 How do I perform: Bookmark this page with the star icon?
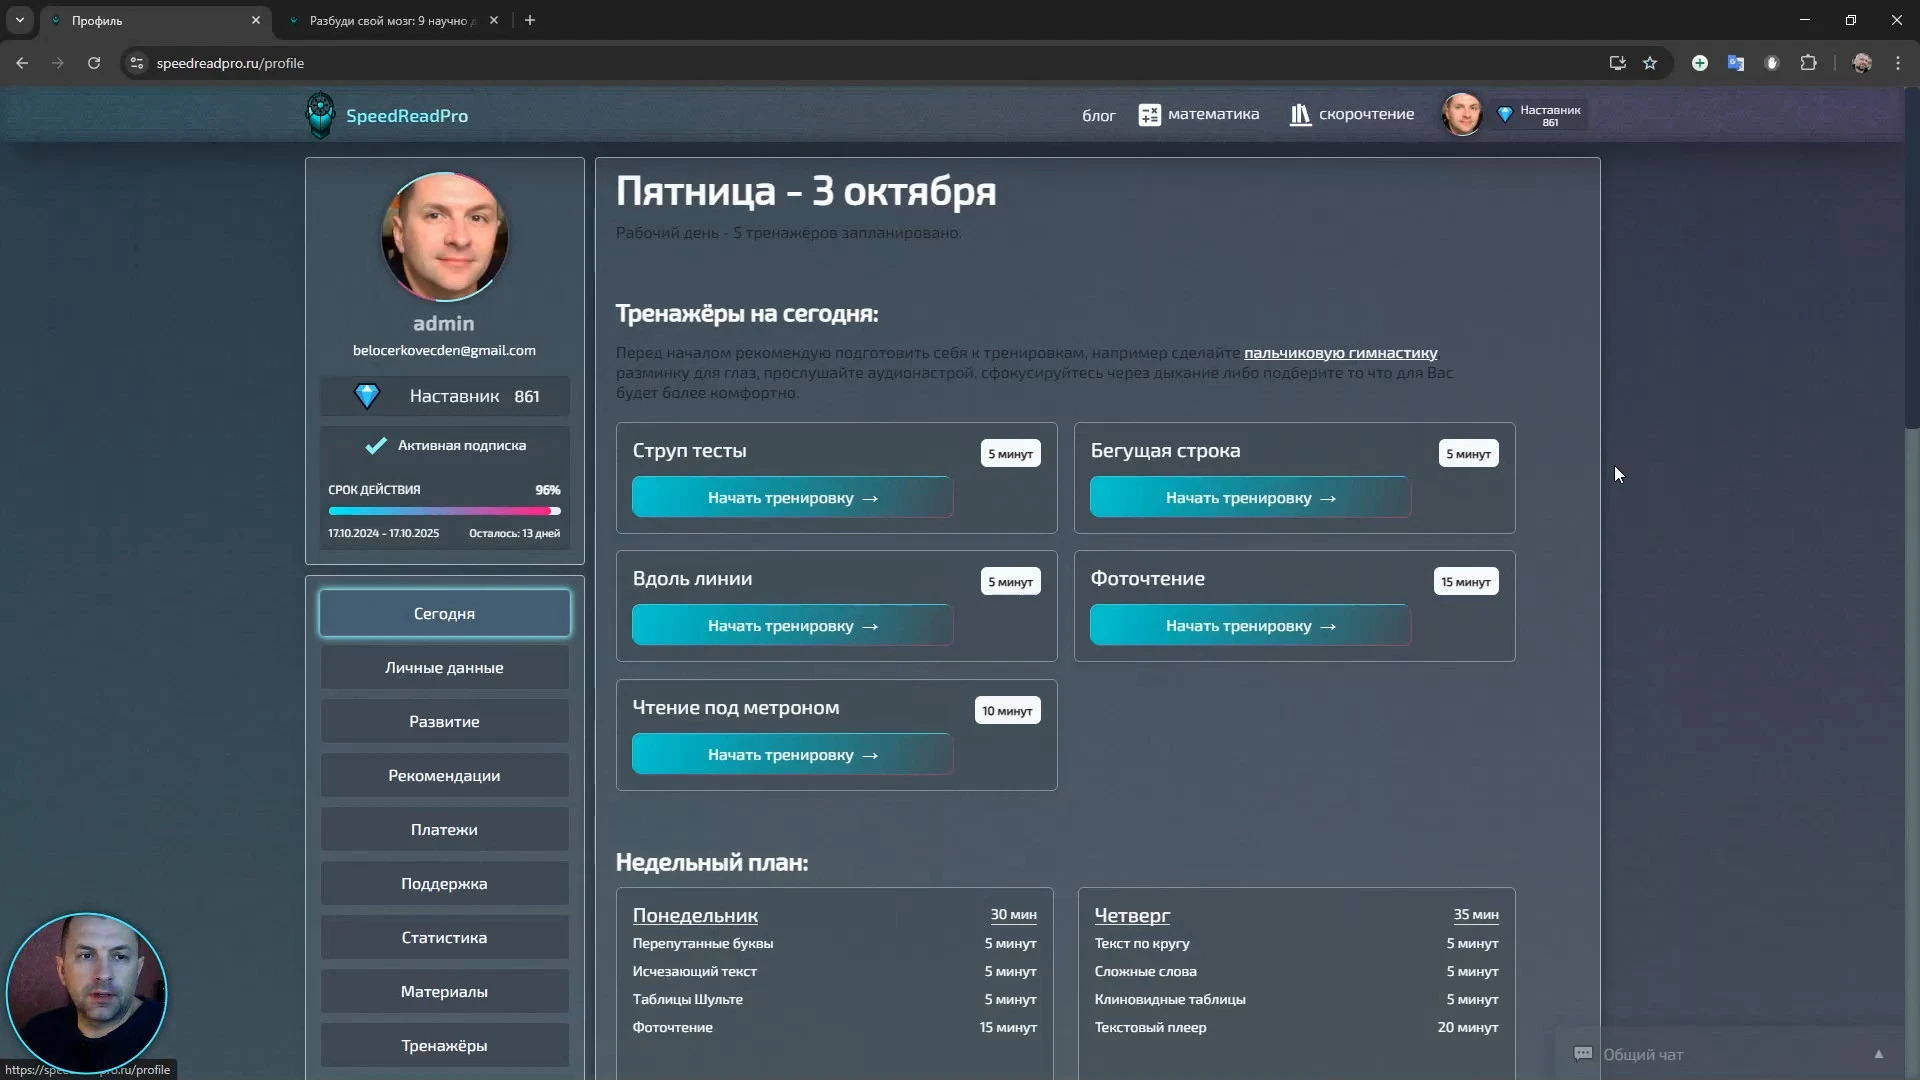pyautogui.click(x=1650, y=63)
